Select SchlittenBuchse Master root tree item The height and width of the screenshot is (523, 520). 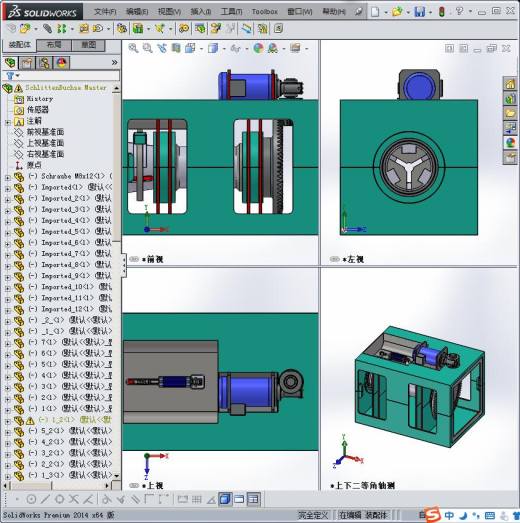pyautogui.click(x=66, y=88)
